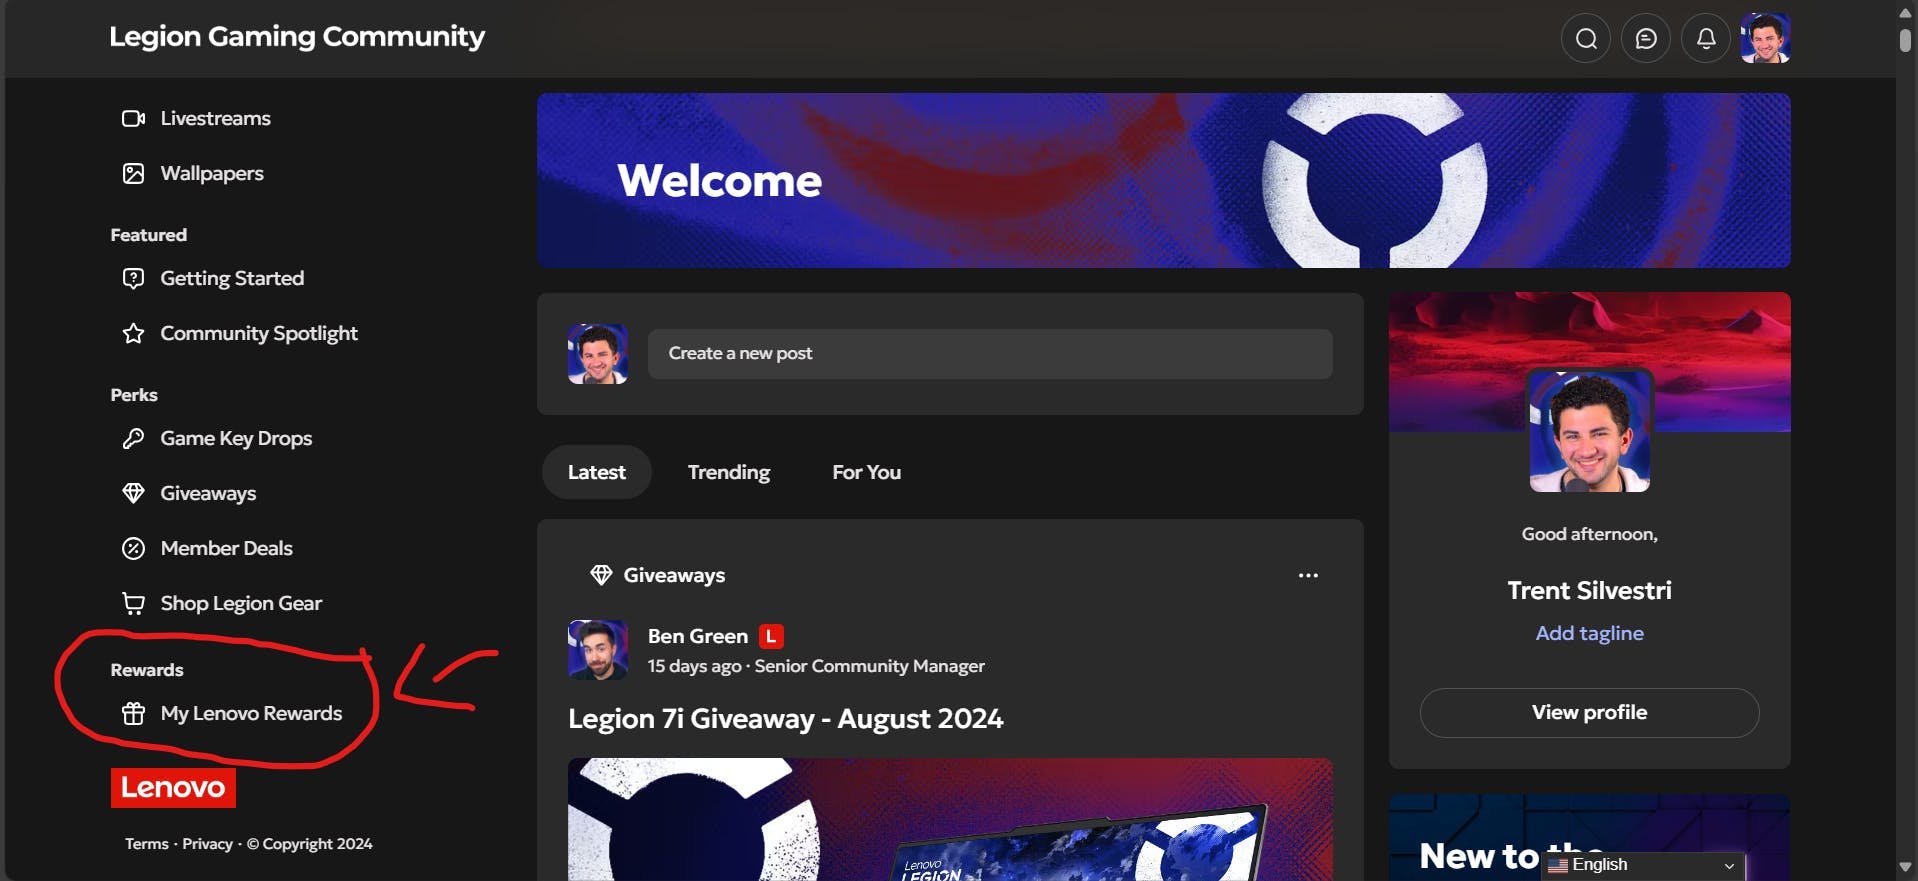The height and width of the screenshot is (881, 1918).
Task: Click the Game Key Drops key icon
Action: pyautogui.click(x=133, y=439)
